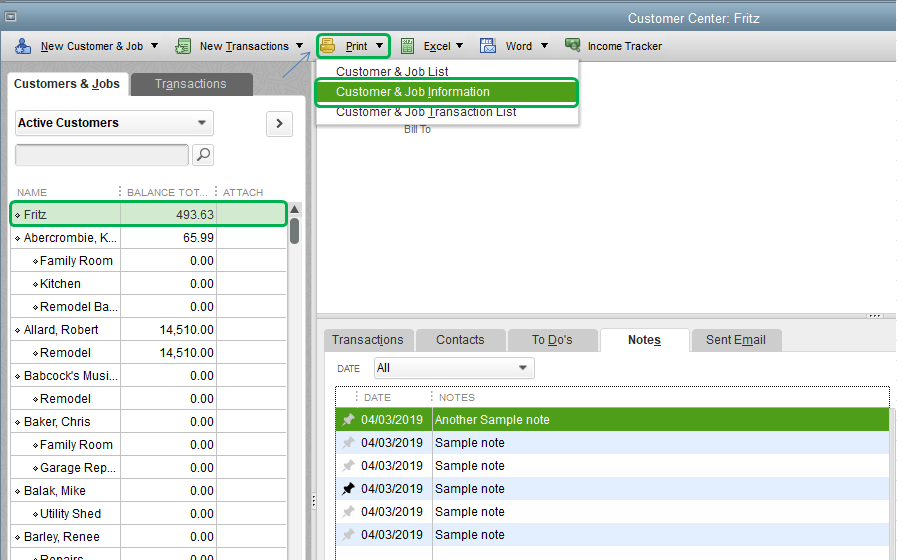The image size is (897, 560).
Task: Click the panel divider dots handle above tabs
Action: coord(874,316)
